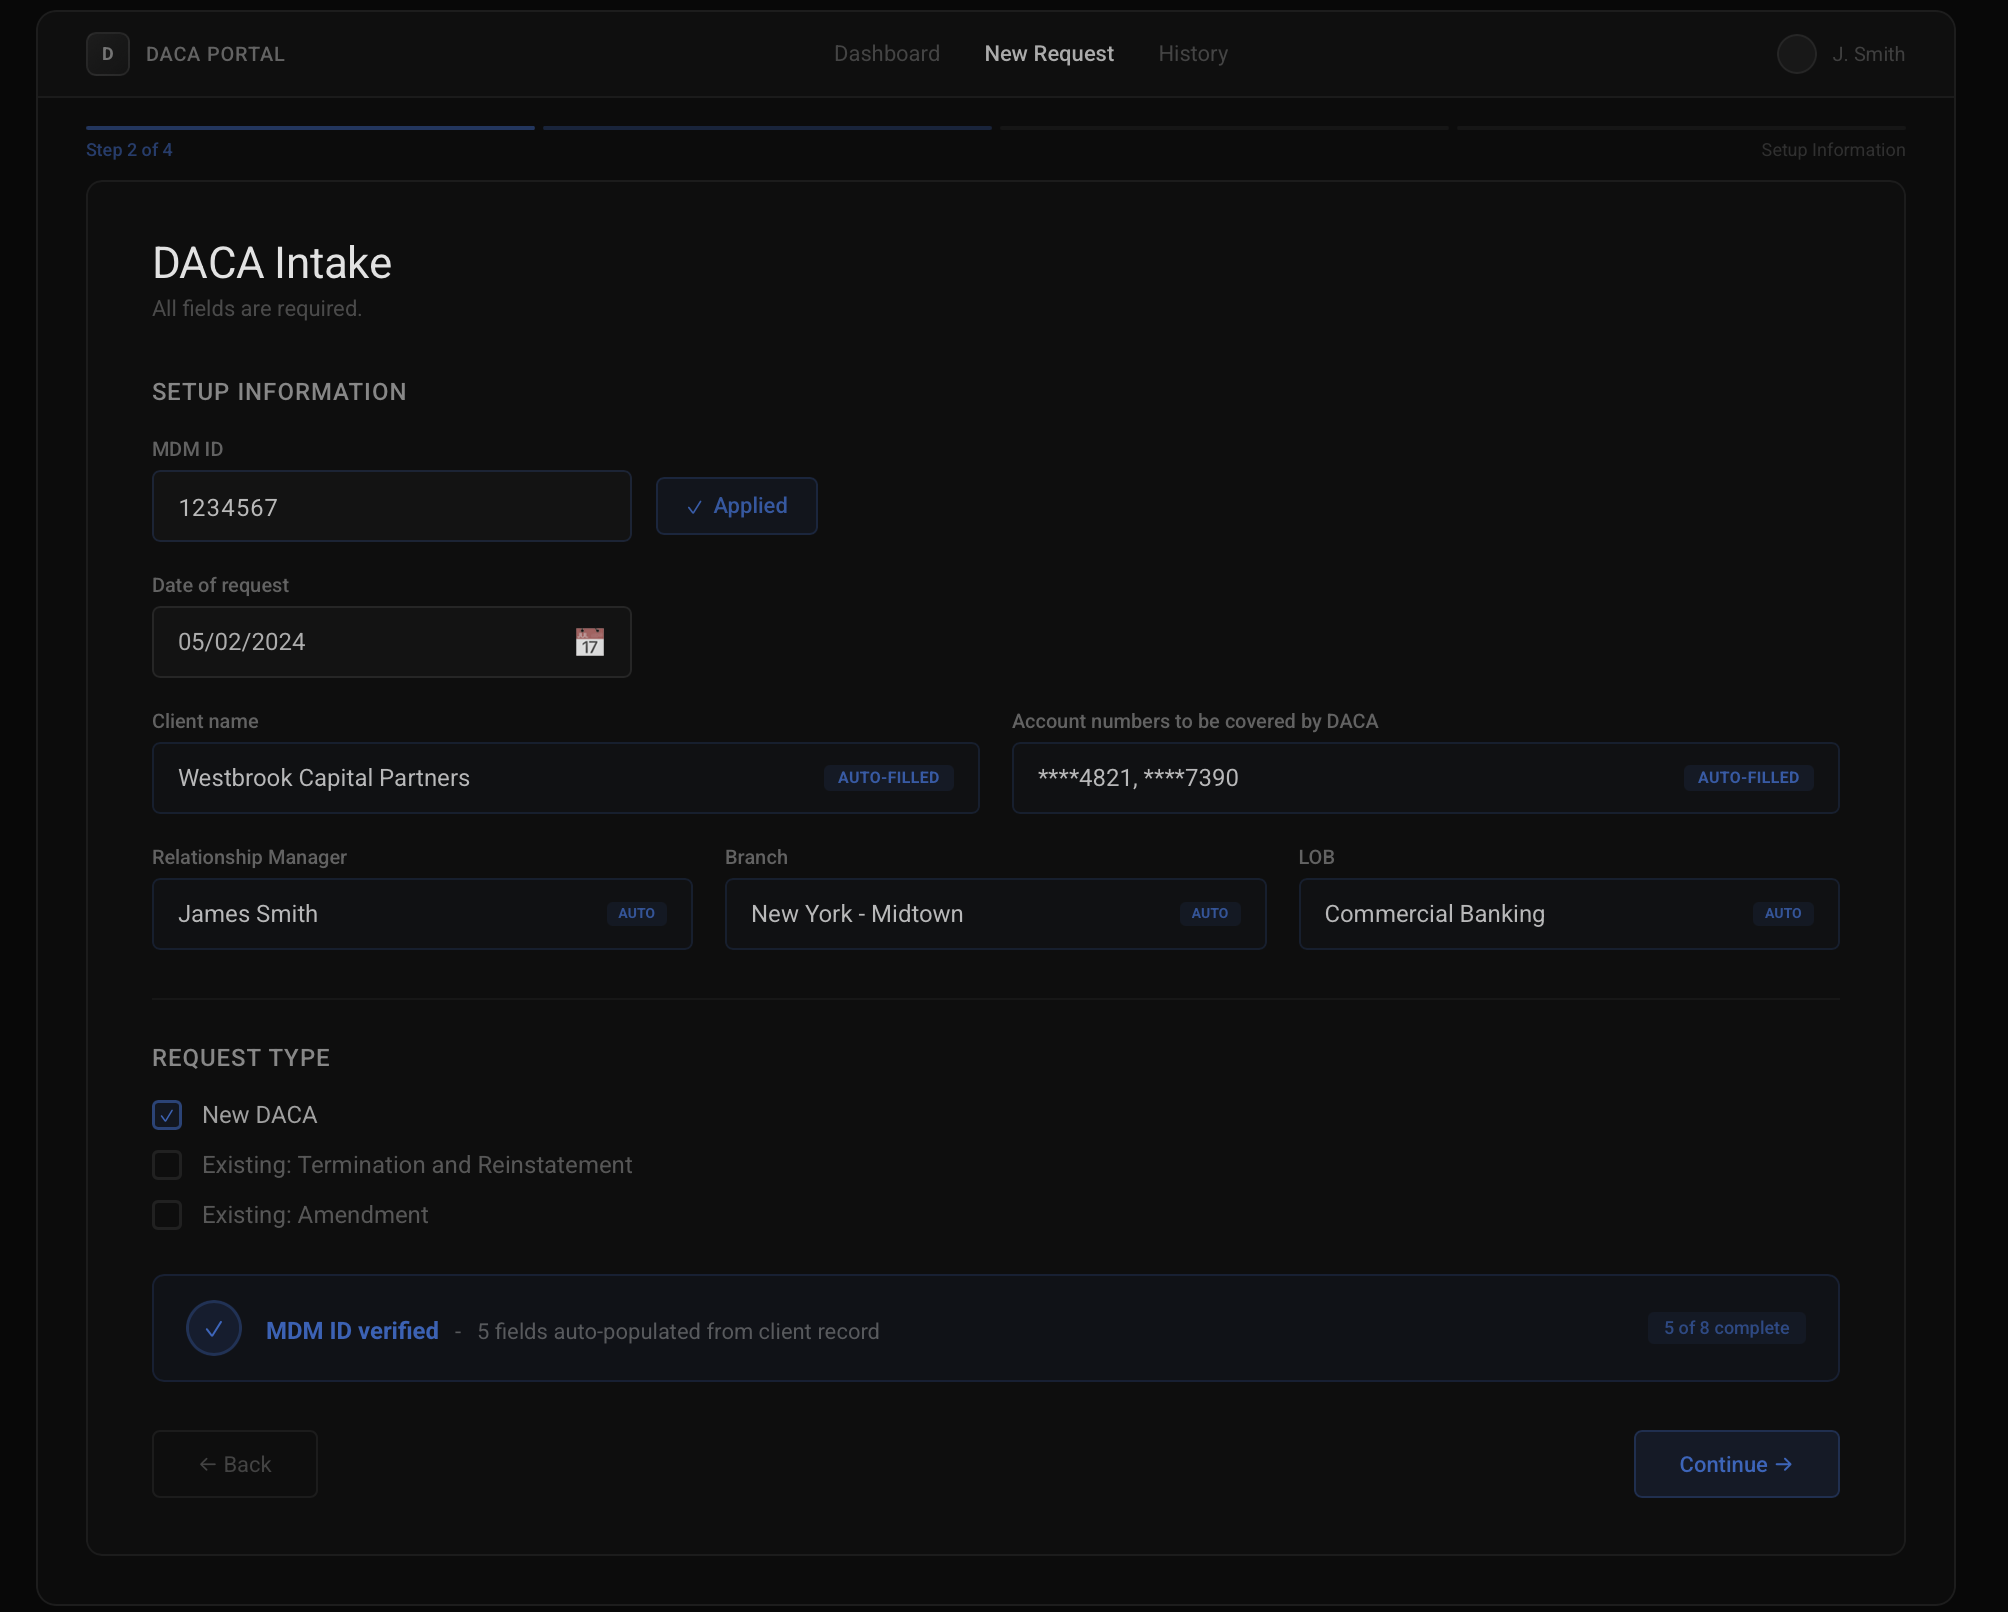This screenshot has width=2008, height=1612.
Task: Open the date picker calendar icon
Action: [590, 642]
